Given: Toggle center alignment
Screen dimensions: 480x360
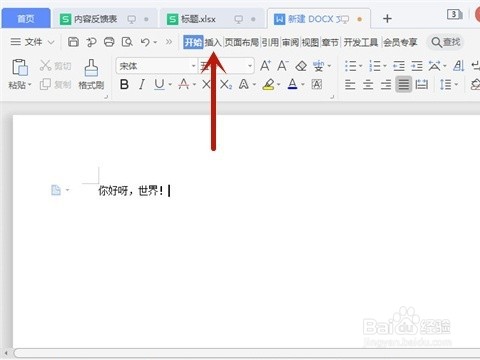Looking at the screenshot, I should tap(368, 85).
